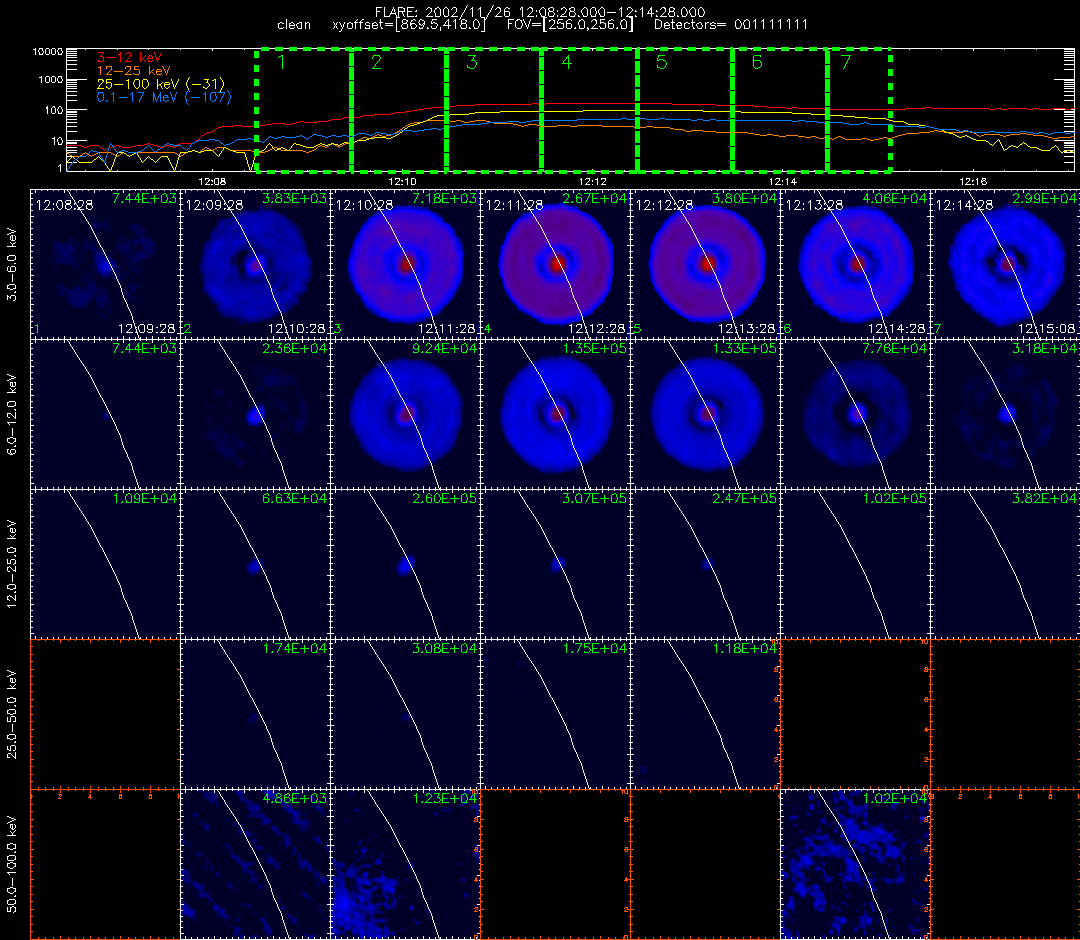
Task: Click the orange '12-25 keV' legend entry
Action: [x=133, y=71]
